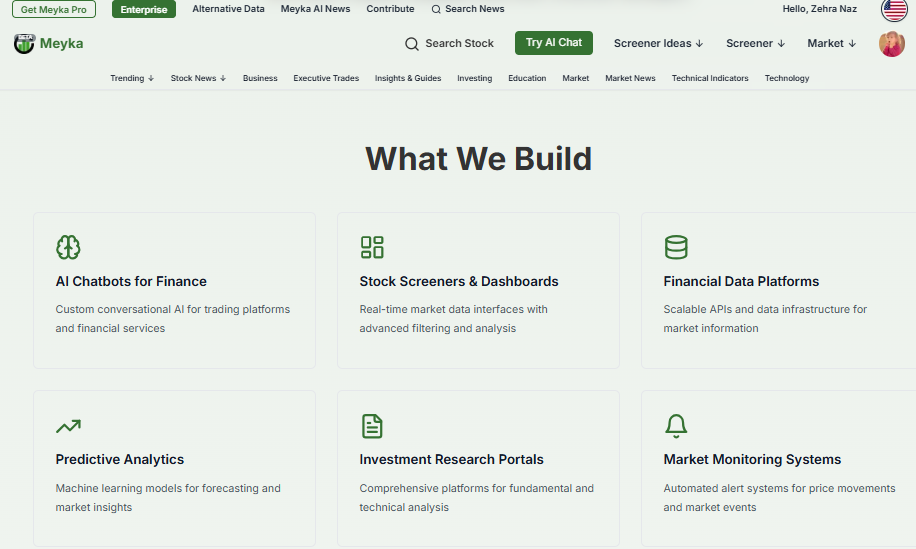Go to Executive Trades category

coord(326,78)
